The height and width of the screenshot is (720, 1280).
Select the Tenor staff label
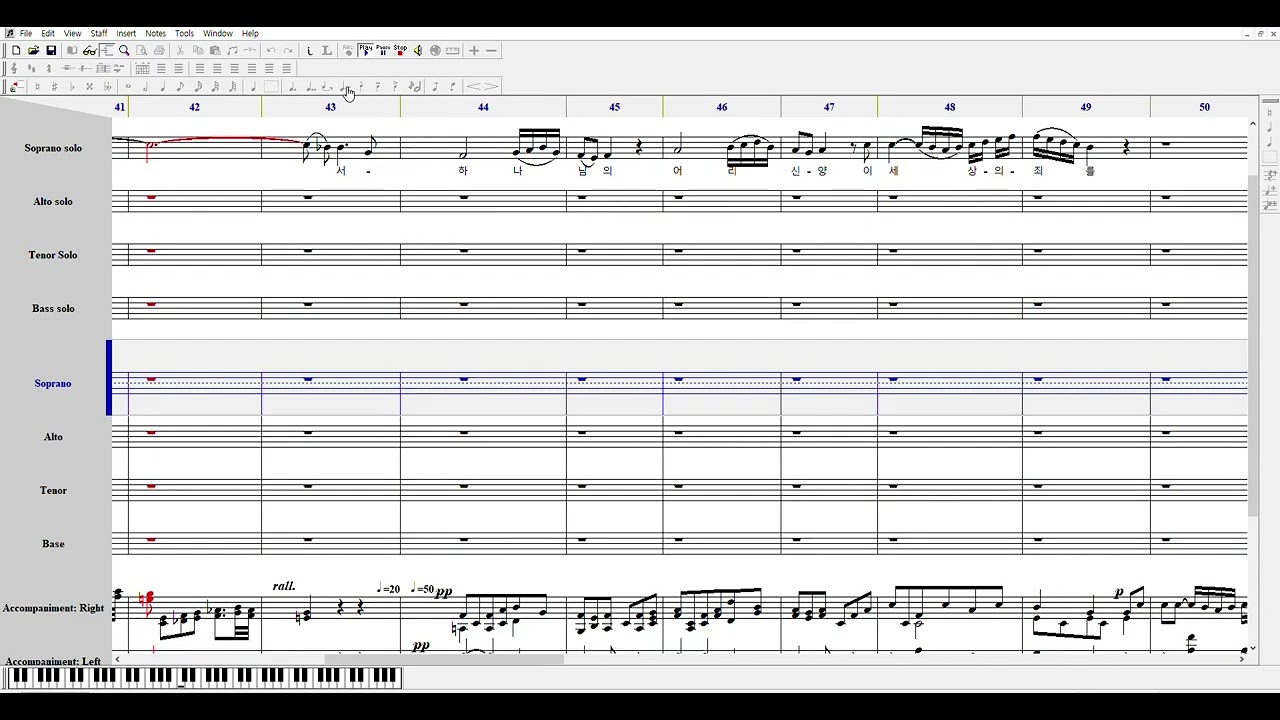pos(53,490)
